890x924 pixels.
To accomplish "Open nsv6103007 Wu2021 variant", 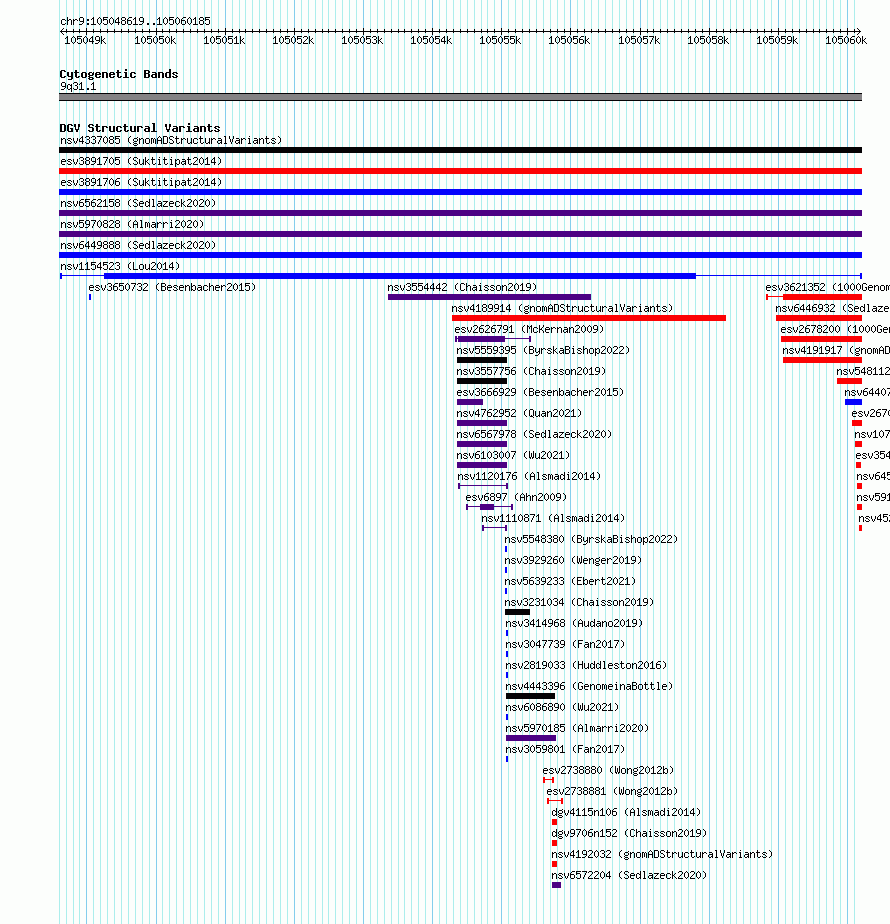I will pos(513,456).
